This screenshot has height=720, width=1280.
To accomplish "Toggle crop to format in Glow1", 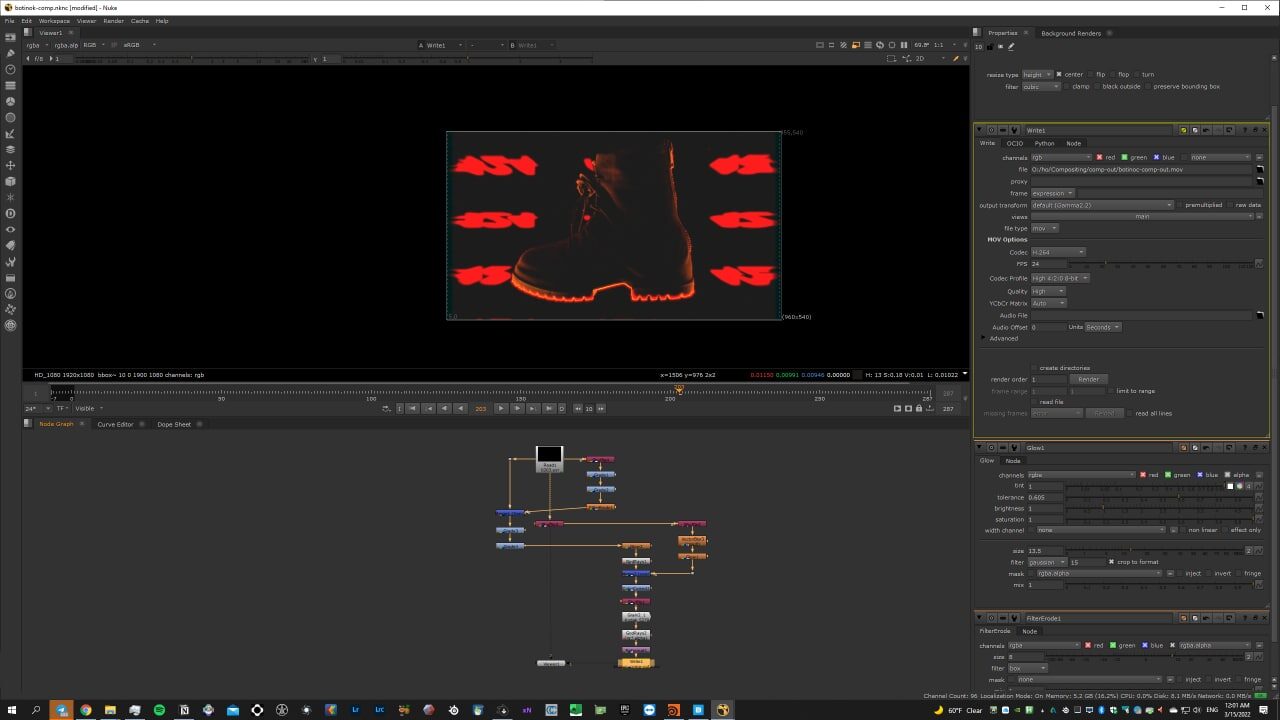I will 1111,562.
